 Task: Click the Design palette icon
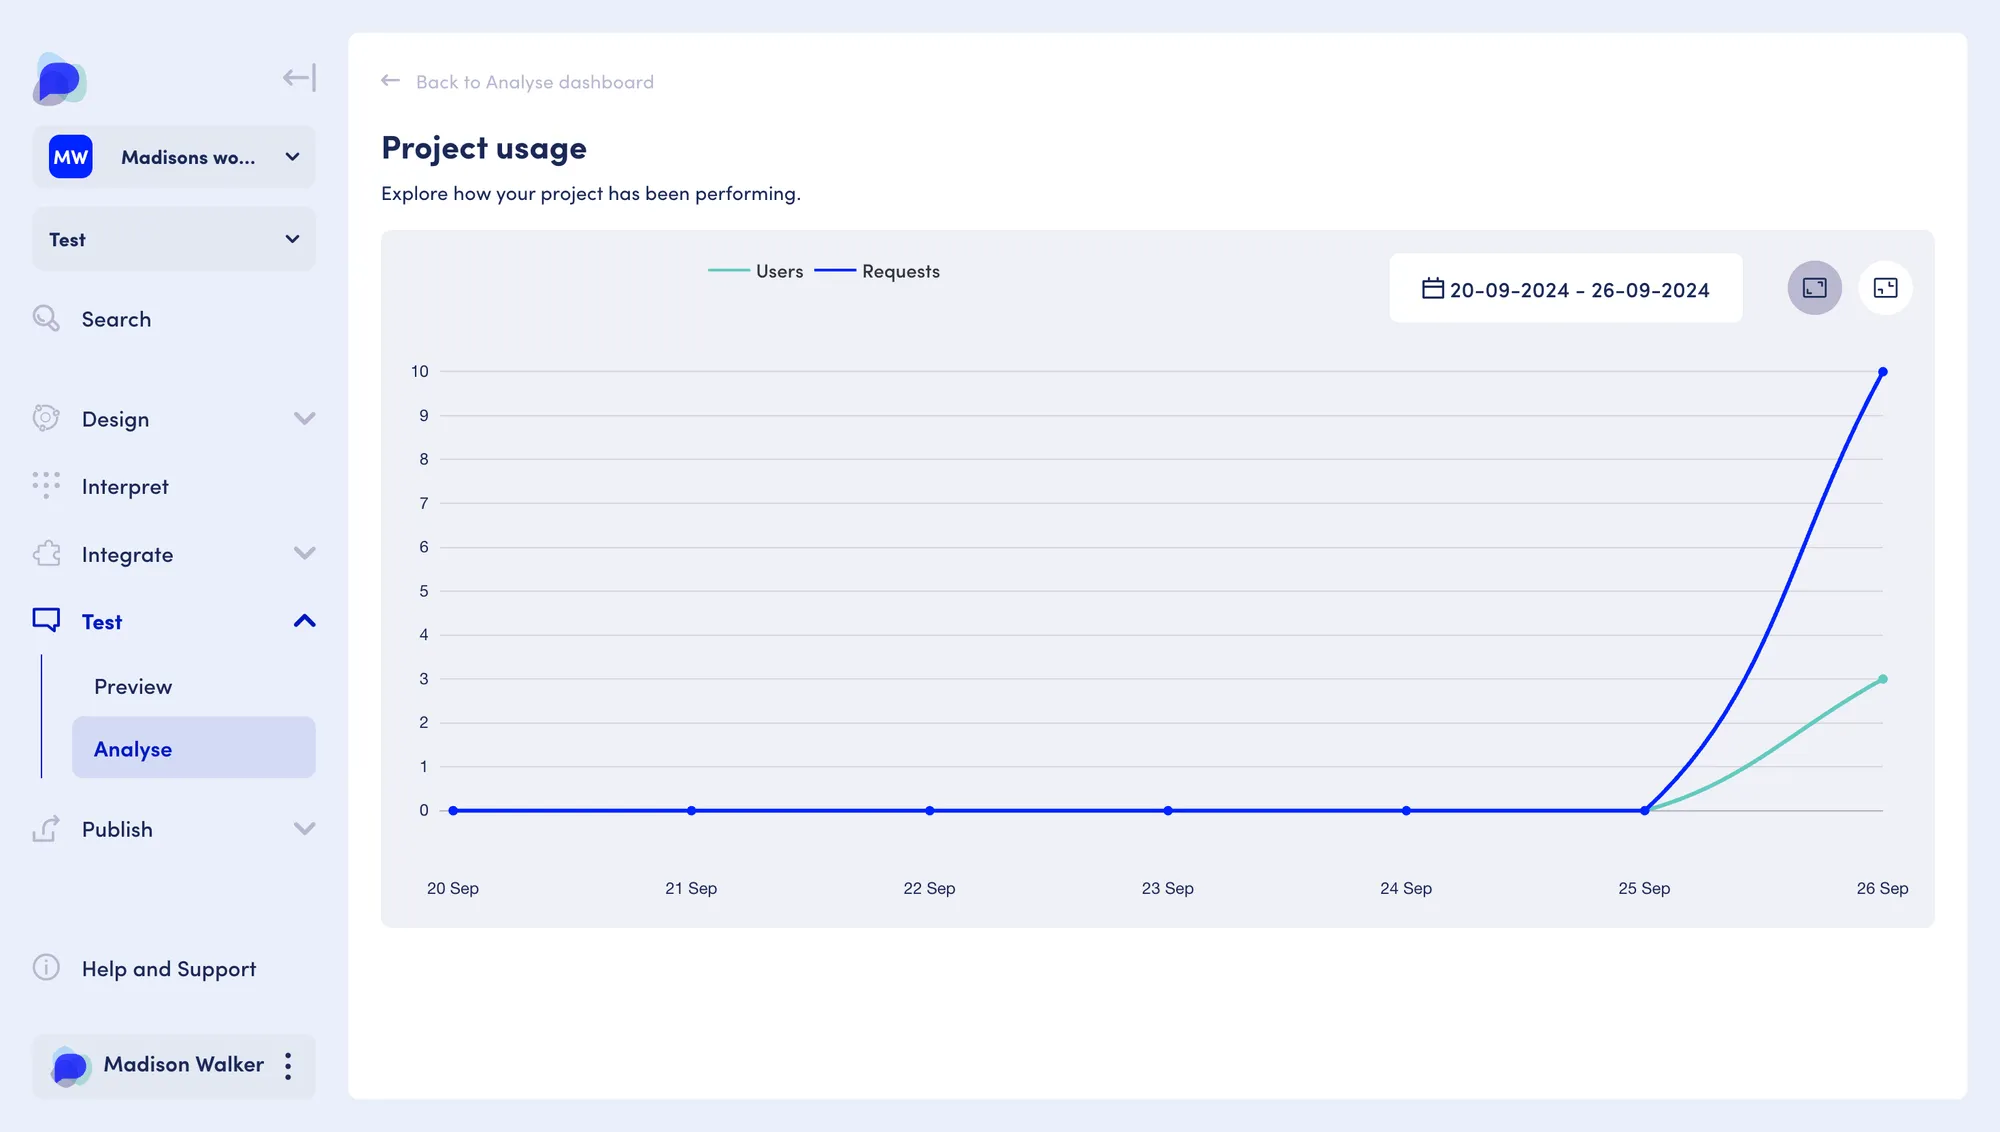(x=46, y=418)
